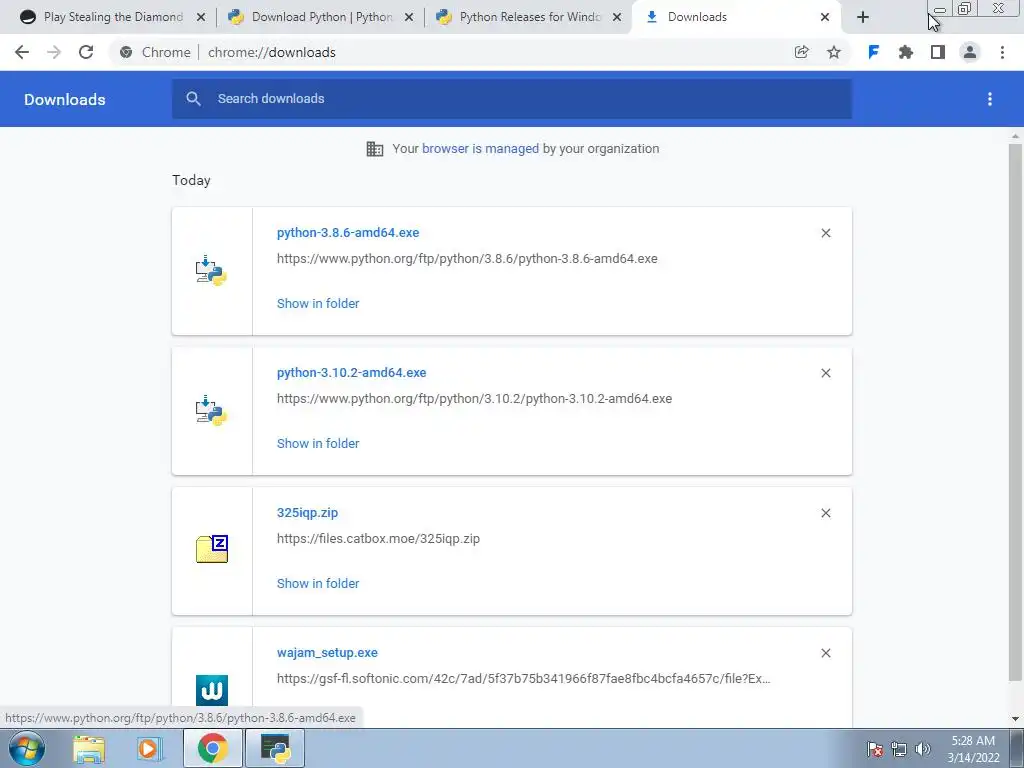Viewport: 1024px width, 768px height.
Task: Go back with the browser back arrow
Action: [x=22, y=52]
